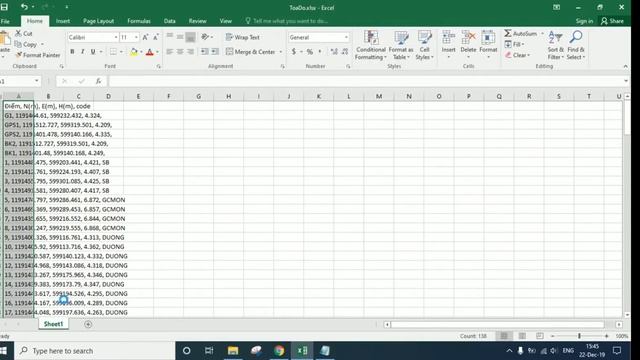Open Merge & Center dropdown arrow
The width and height of the screenshot is (640, 360).
pos(280,52)
